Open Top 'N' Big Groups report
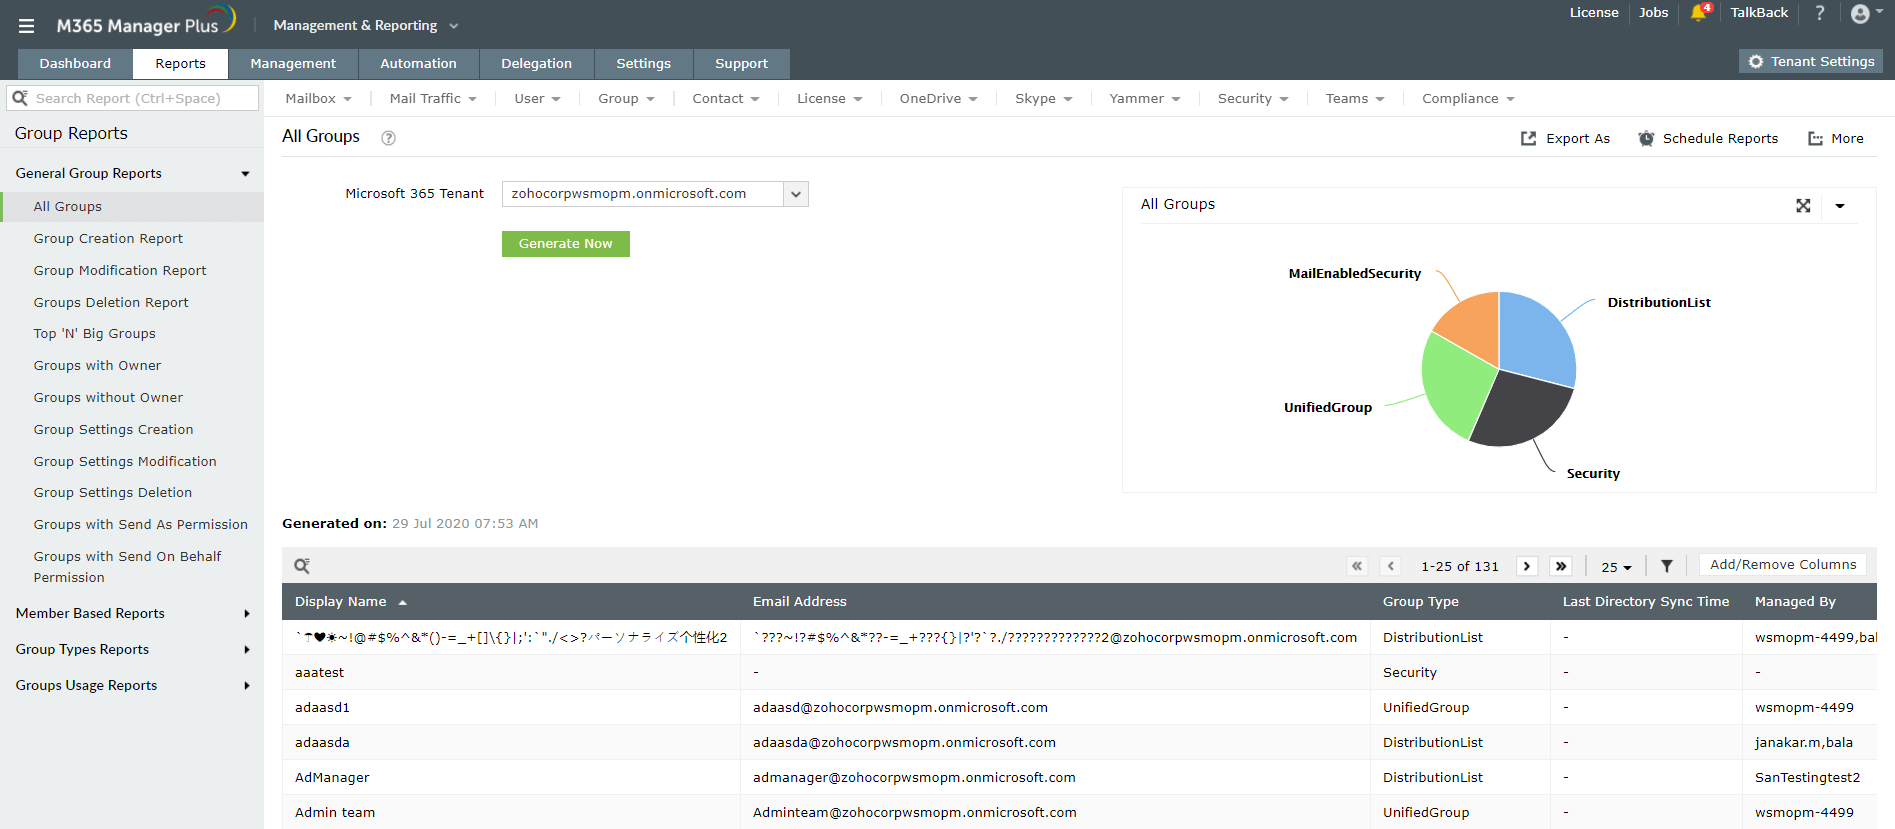 click(x=95, y=334)
